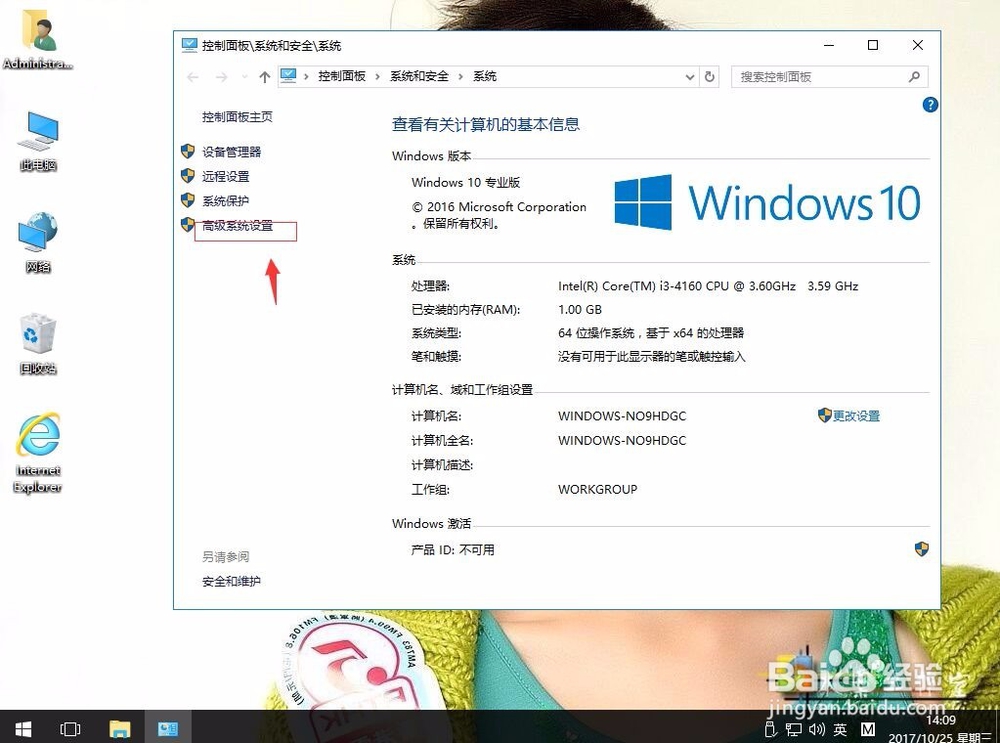Click the 英 input language indicator

tap(841, 729)
